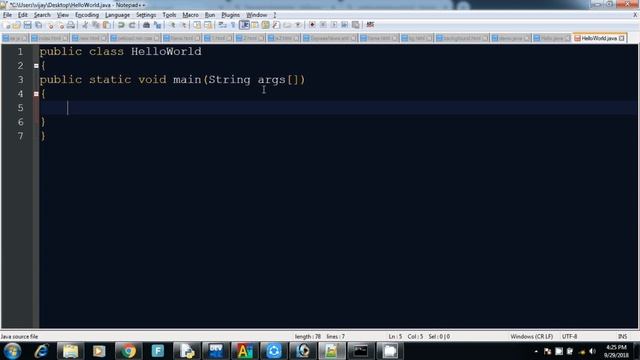Viewport: 640px width, 360px height.
Task: Toggle INS mode in status bar
Action: click(622, 337)
